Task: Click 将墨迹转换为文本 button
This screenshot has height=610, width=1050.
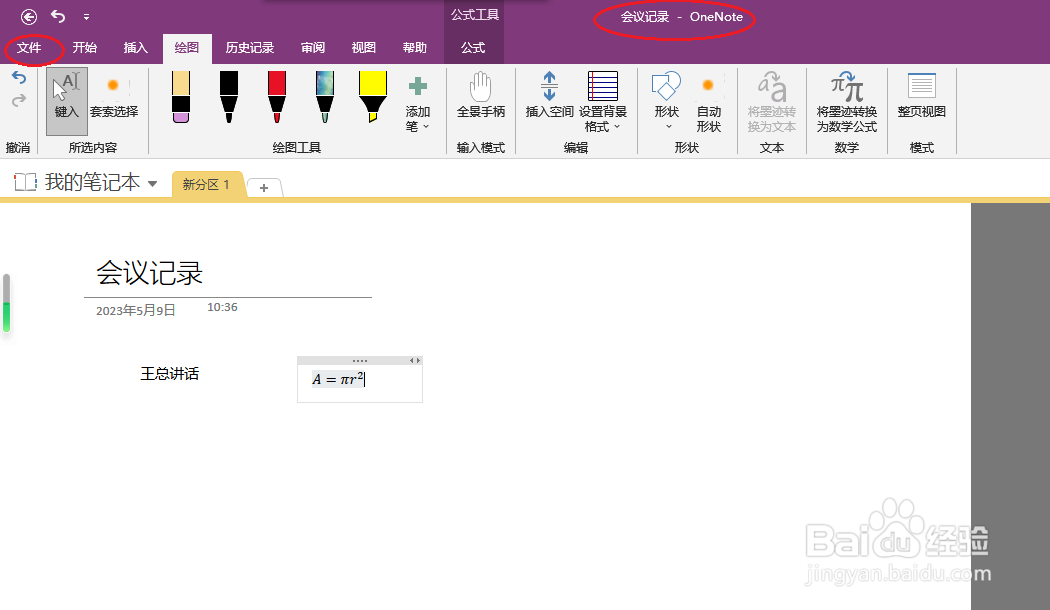Action: (772, 102)
